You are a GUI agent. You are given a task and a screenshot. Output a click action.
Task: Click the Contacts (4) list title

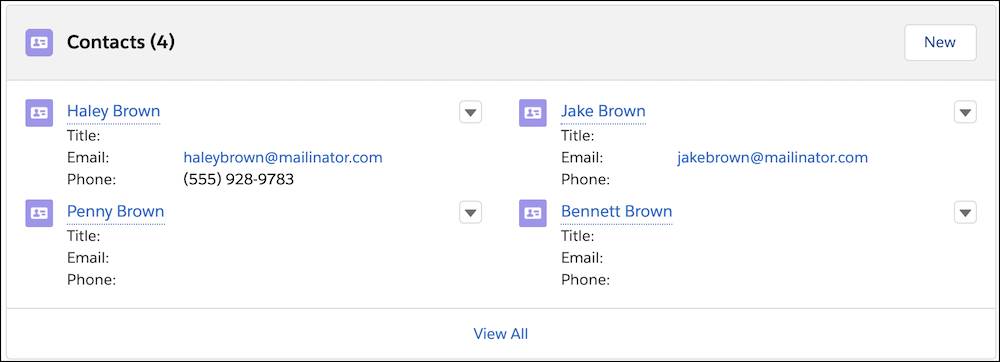pos(121,43)
